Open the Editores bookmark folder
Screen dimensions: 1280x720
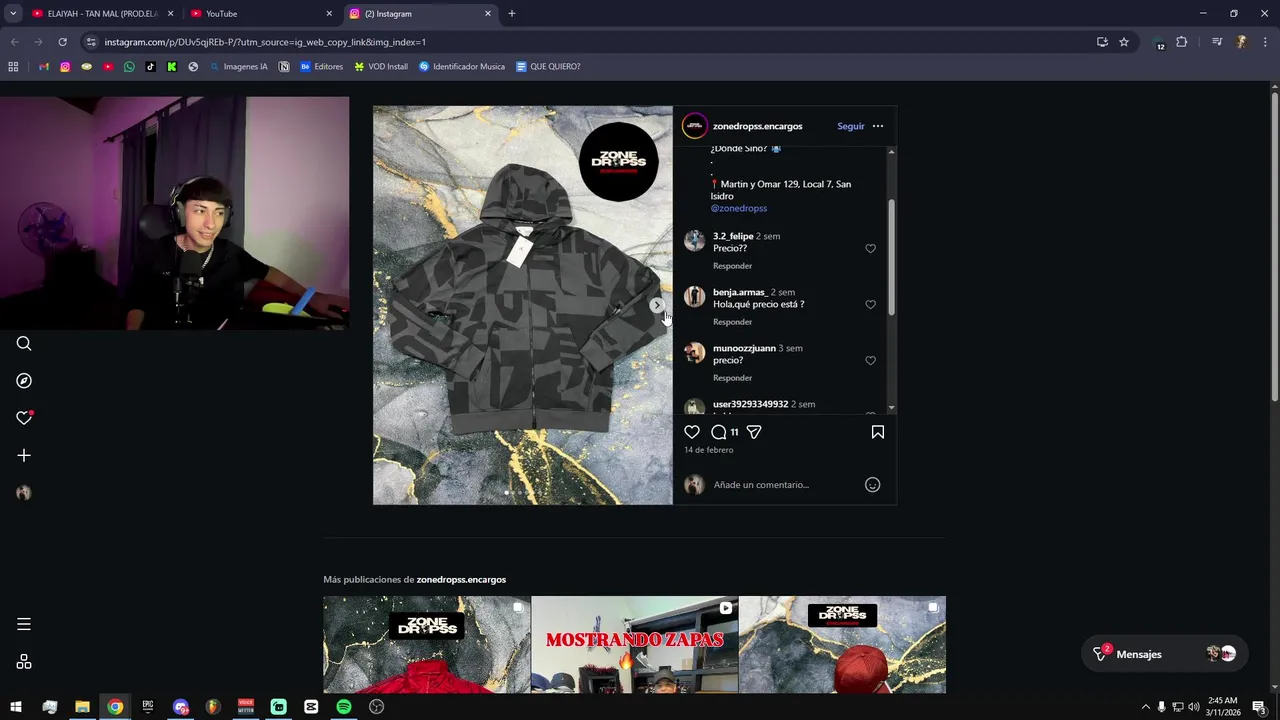(x=321, y=67)
